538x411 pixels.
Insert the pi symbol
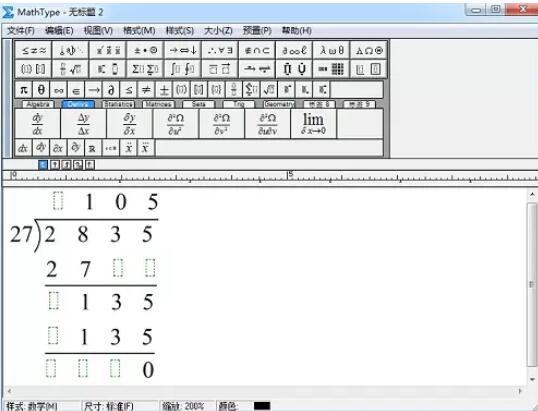pyautogui.click(x=24, y=90)
